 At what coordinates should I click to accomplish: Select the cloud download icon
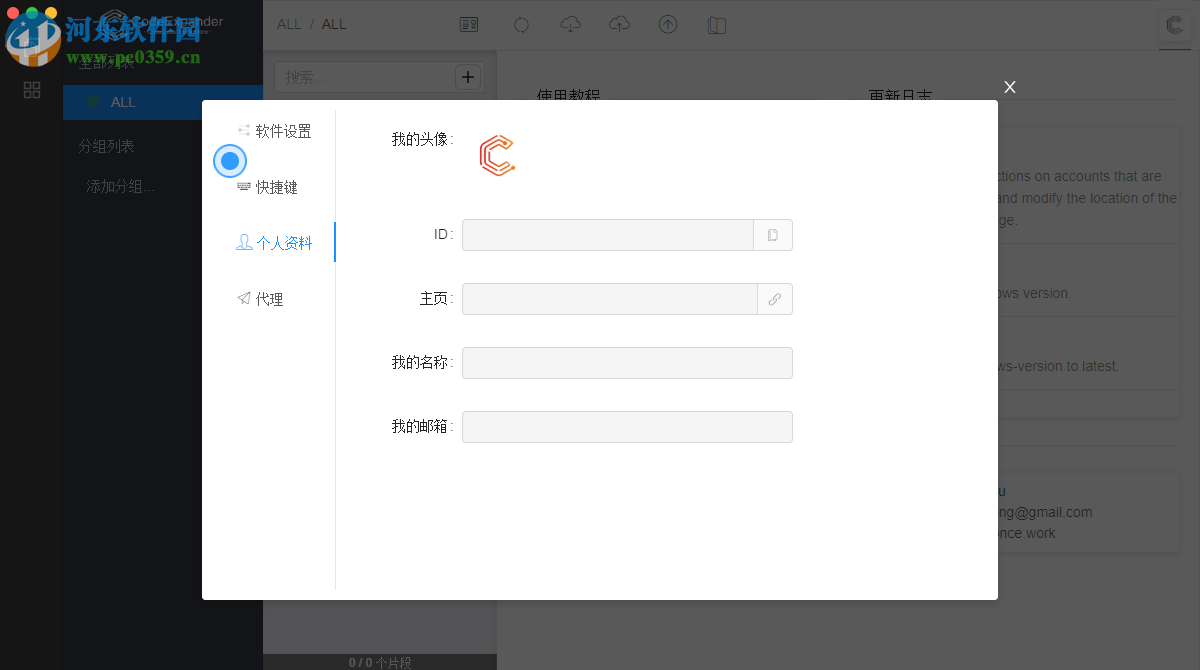click(x=570, y=24)
